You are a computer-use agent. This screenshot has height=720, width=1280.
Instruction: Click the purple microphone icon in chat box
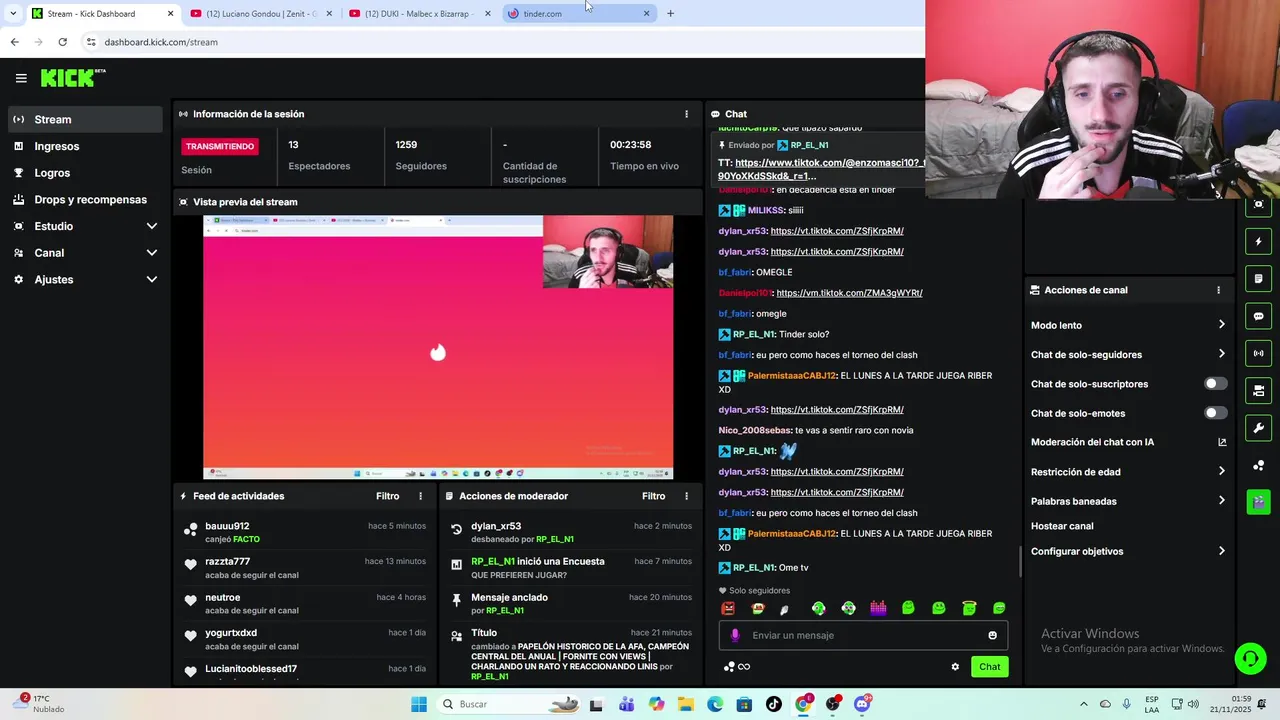click(x=735, y=635)
